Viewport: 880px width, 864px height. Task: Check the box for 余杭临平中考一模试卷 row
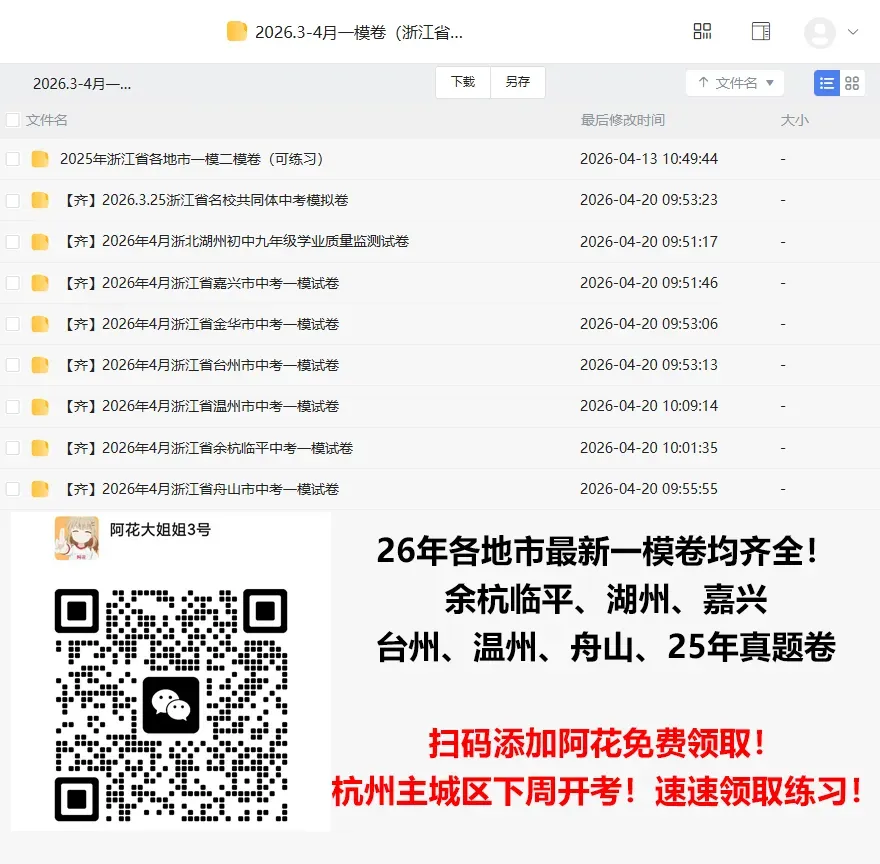(x=12, y=447)
